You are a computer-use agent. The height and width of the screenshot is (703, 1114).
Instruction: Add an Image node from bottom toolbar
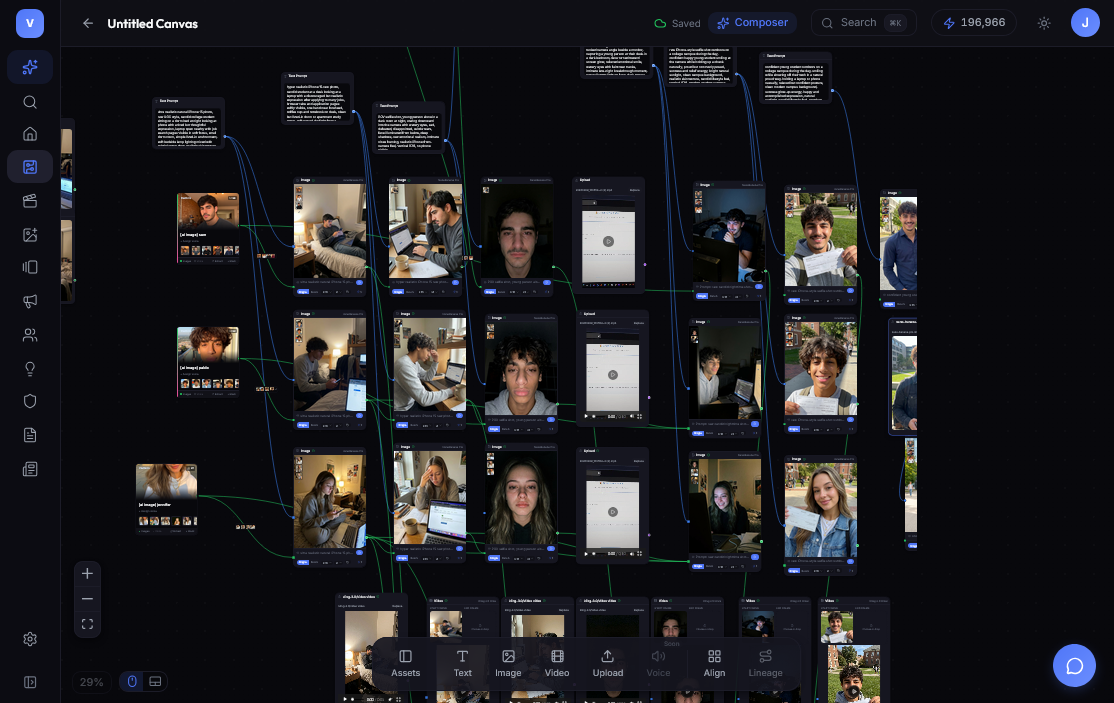pyautogui.click(x=508, y=663)
